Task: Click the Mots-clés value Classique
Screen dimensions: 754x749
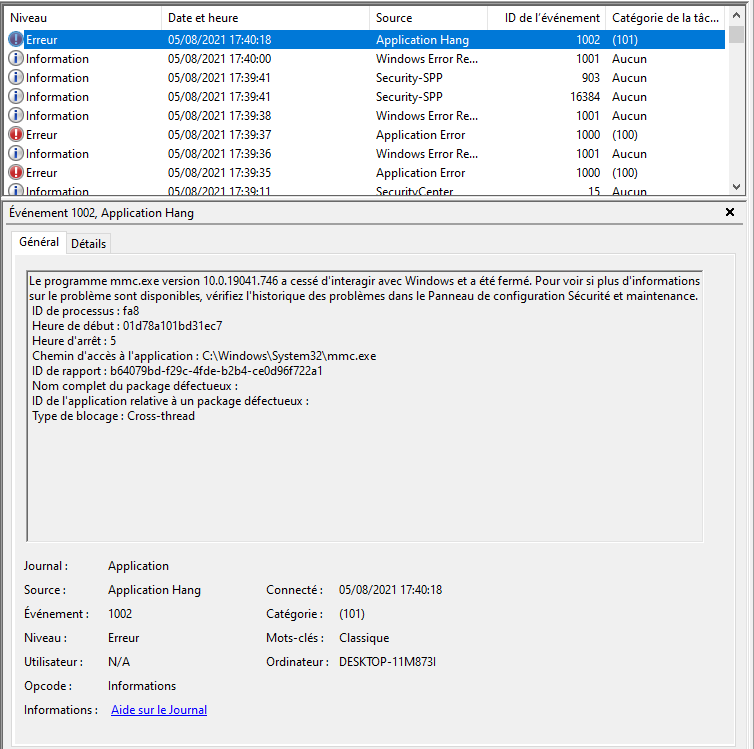Action: 364,638
